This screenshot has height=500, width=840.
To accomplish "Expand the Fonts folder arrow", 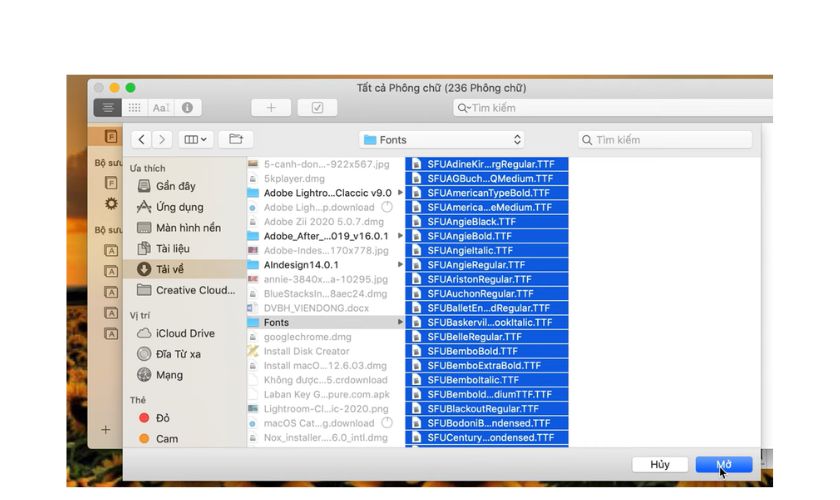I will pyautogui.click(x=400, y=322).
